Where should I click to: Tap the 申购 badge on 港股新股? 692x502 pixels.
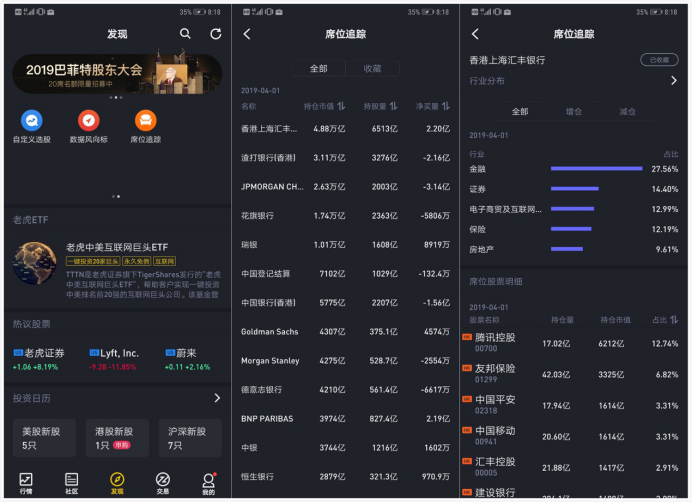pyautogui.click(x=122, y=445)
